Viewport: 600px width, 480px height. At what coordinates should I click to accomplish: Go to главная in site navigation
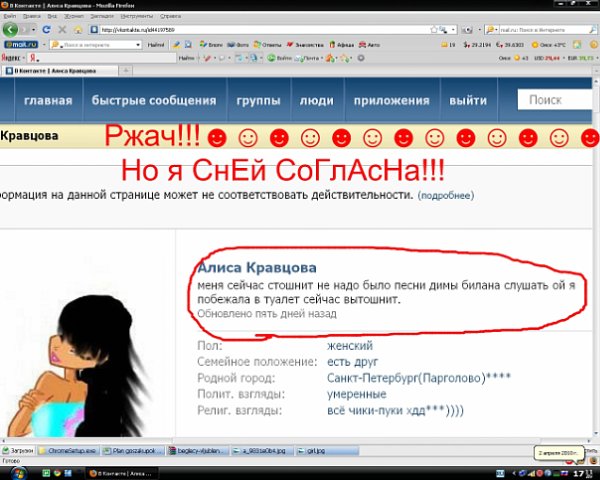point(48,101)
